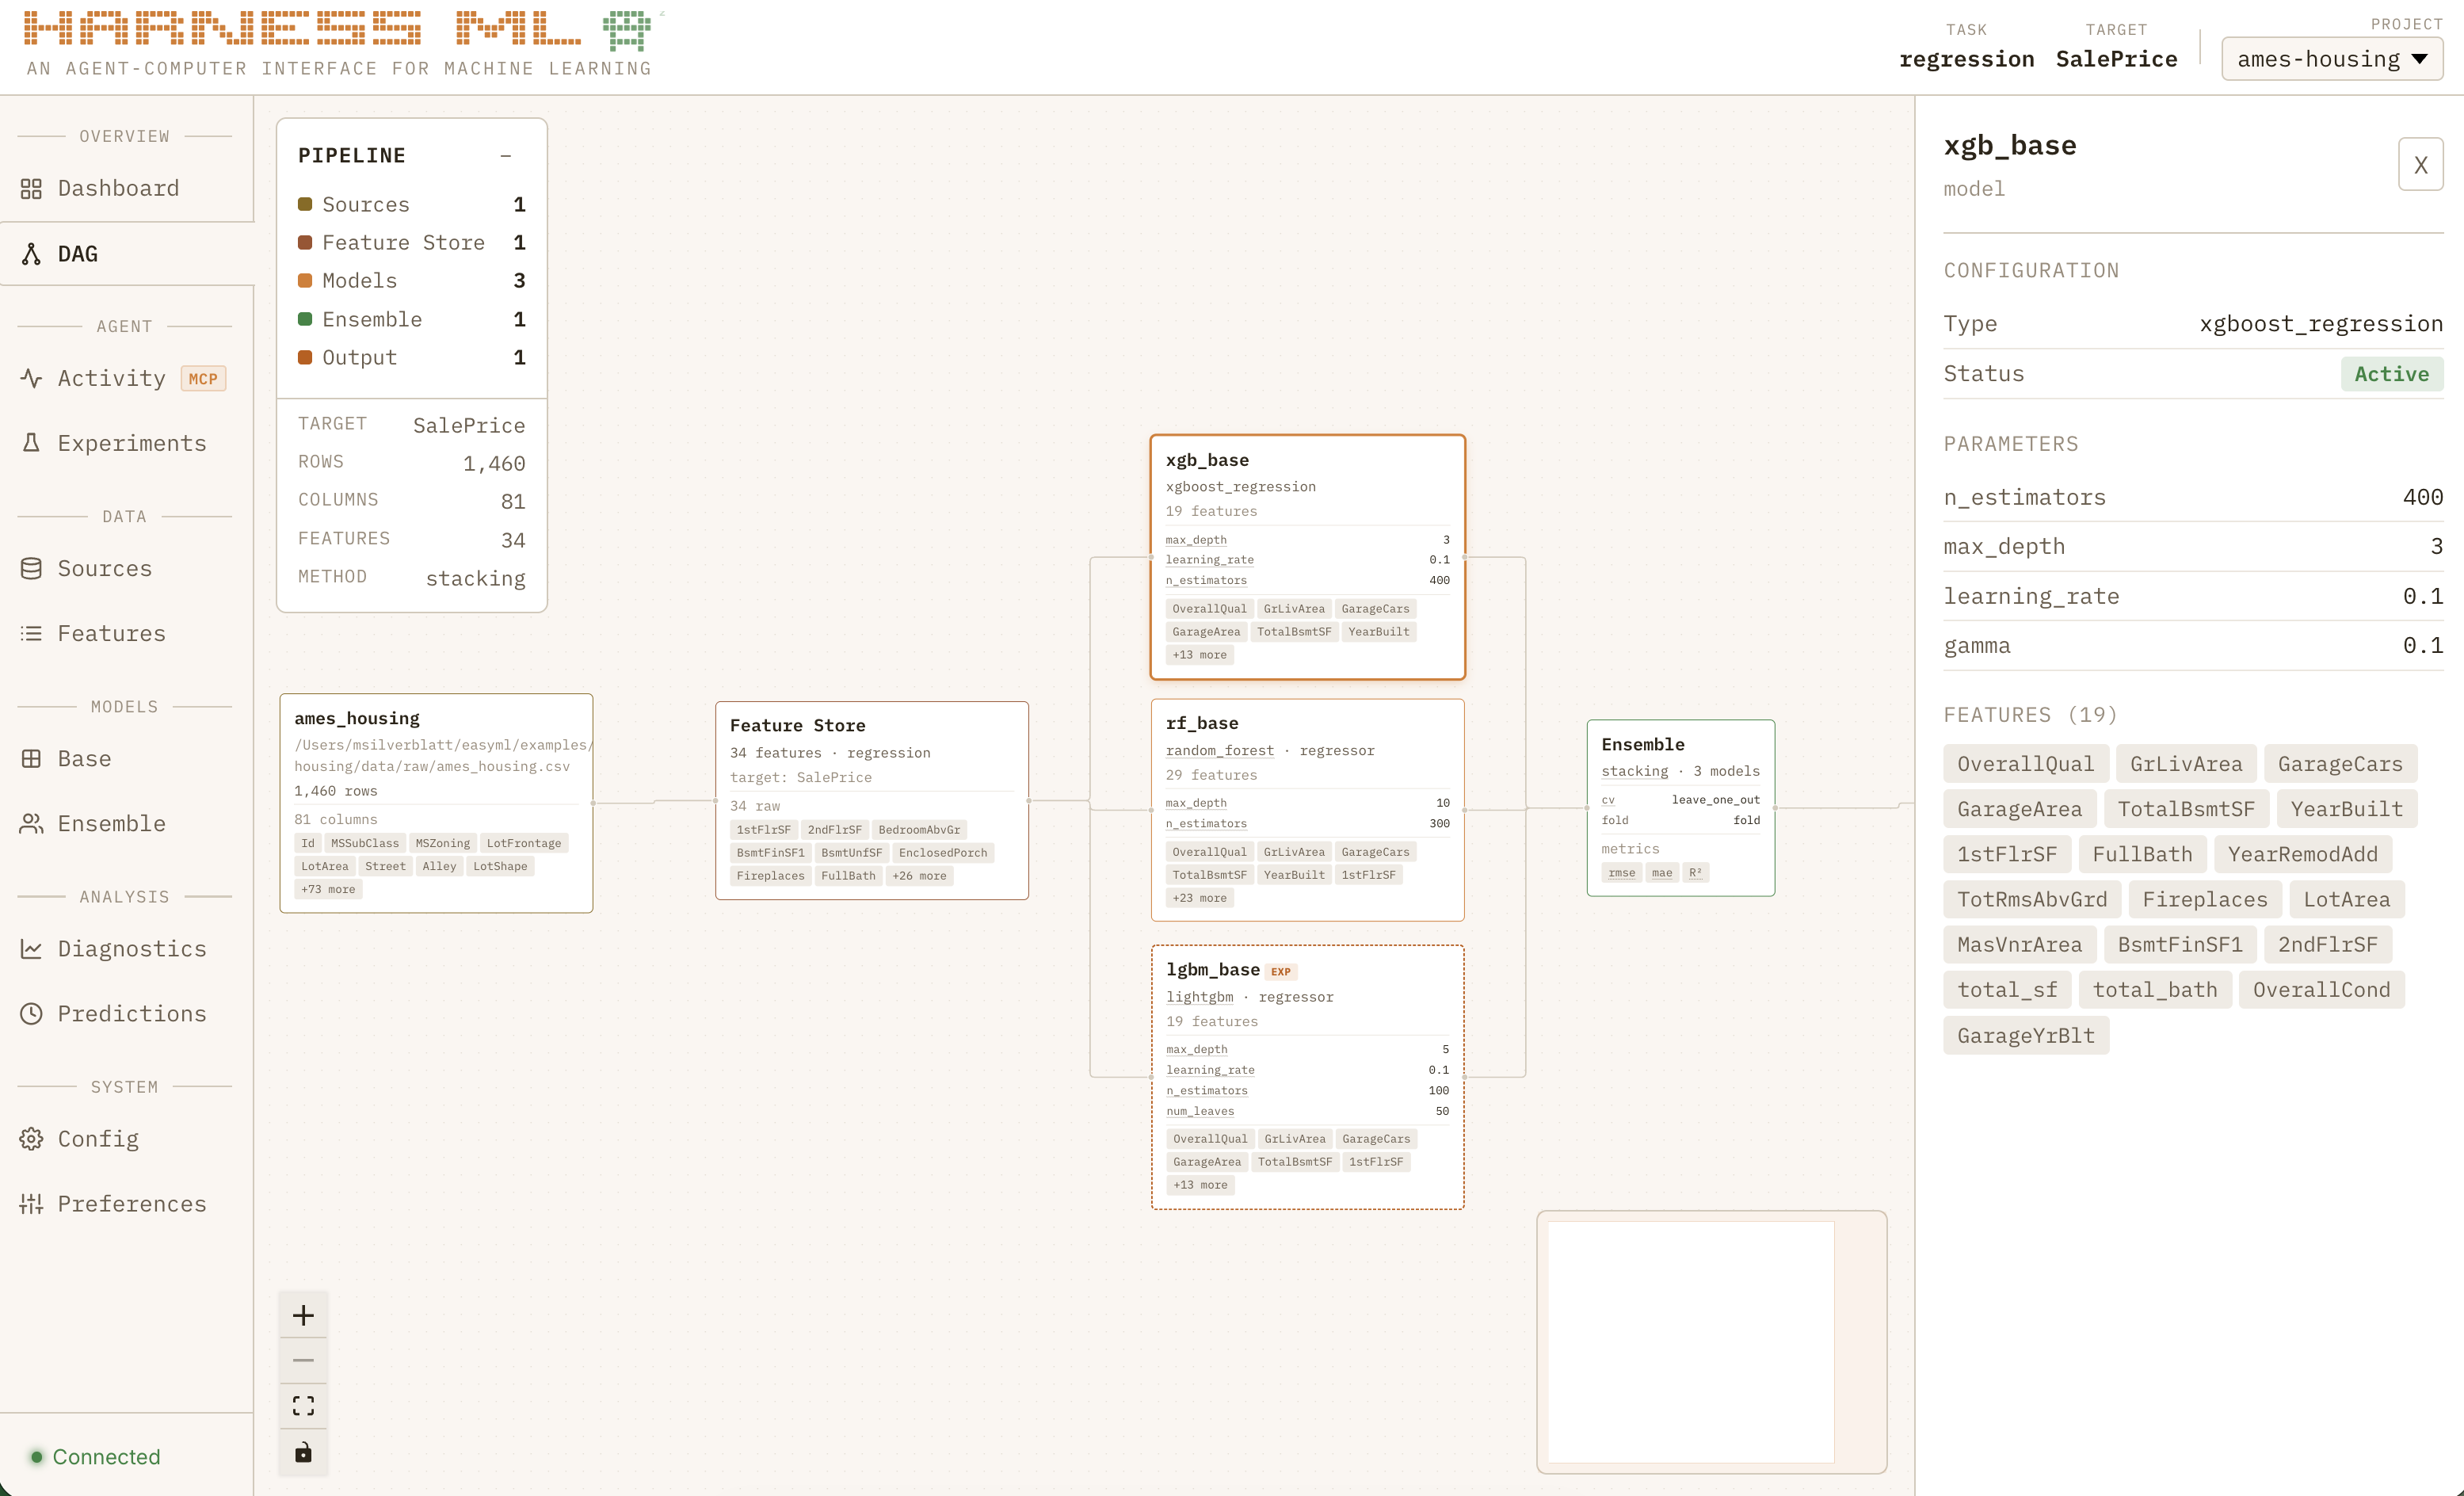Image resolution: width=2464 pixels, height=1496 pixels.
Task: Click the Experiments flask icon
Action: click(x=31, y=443)
